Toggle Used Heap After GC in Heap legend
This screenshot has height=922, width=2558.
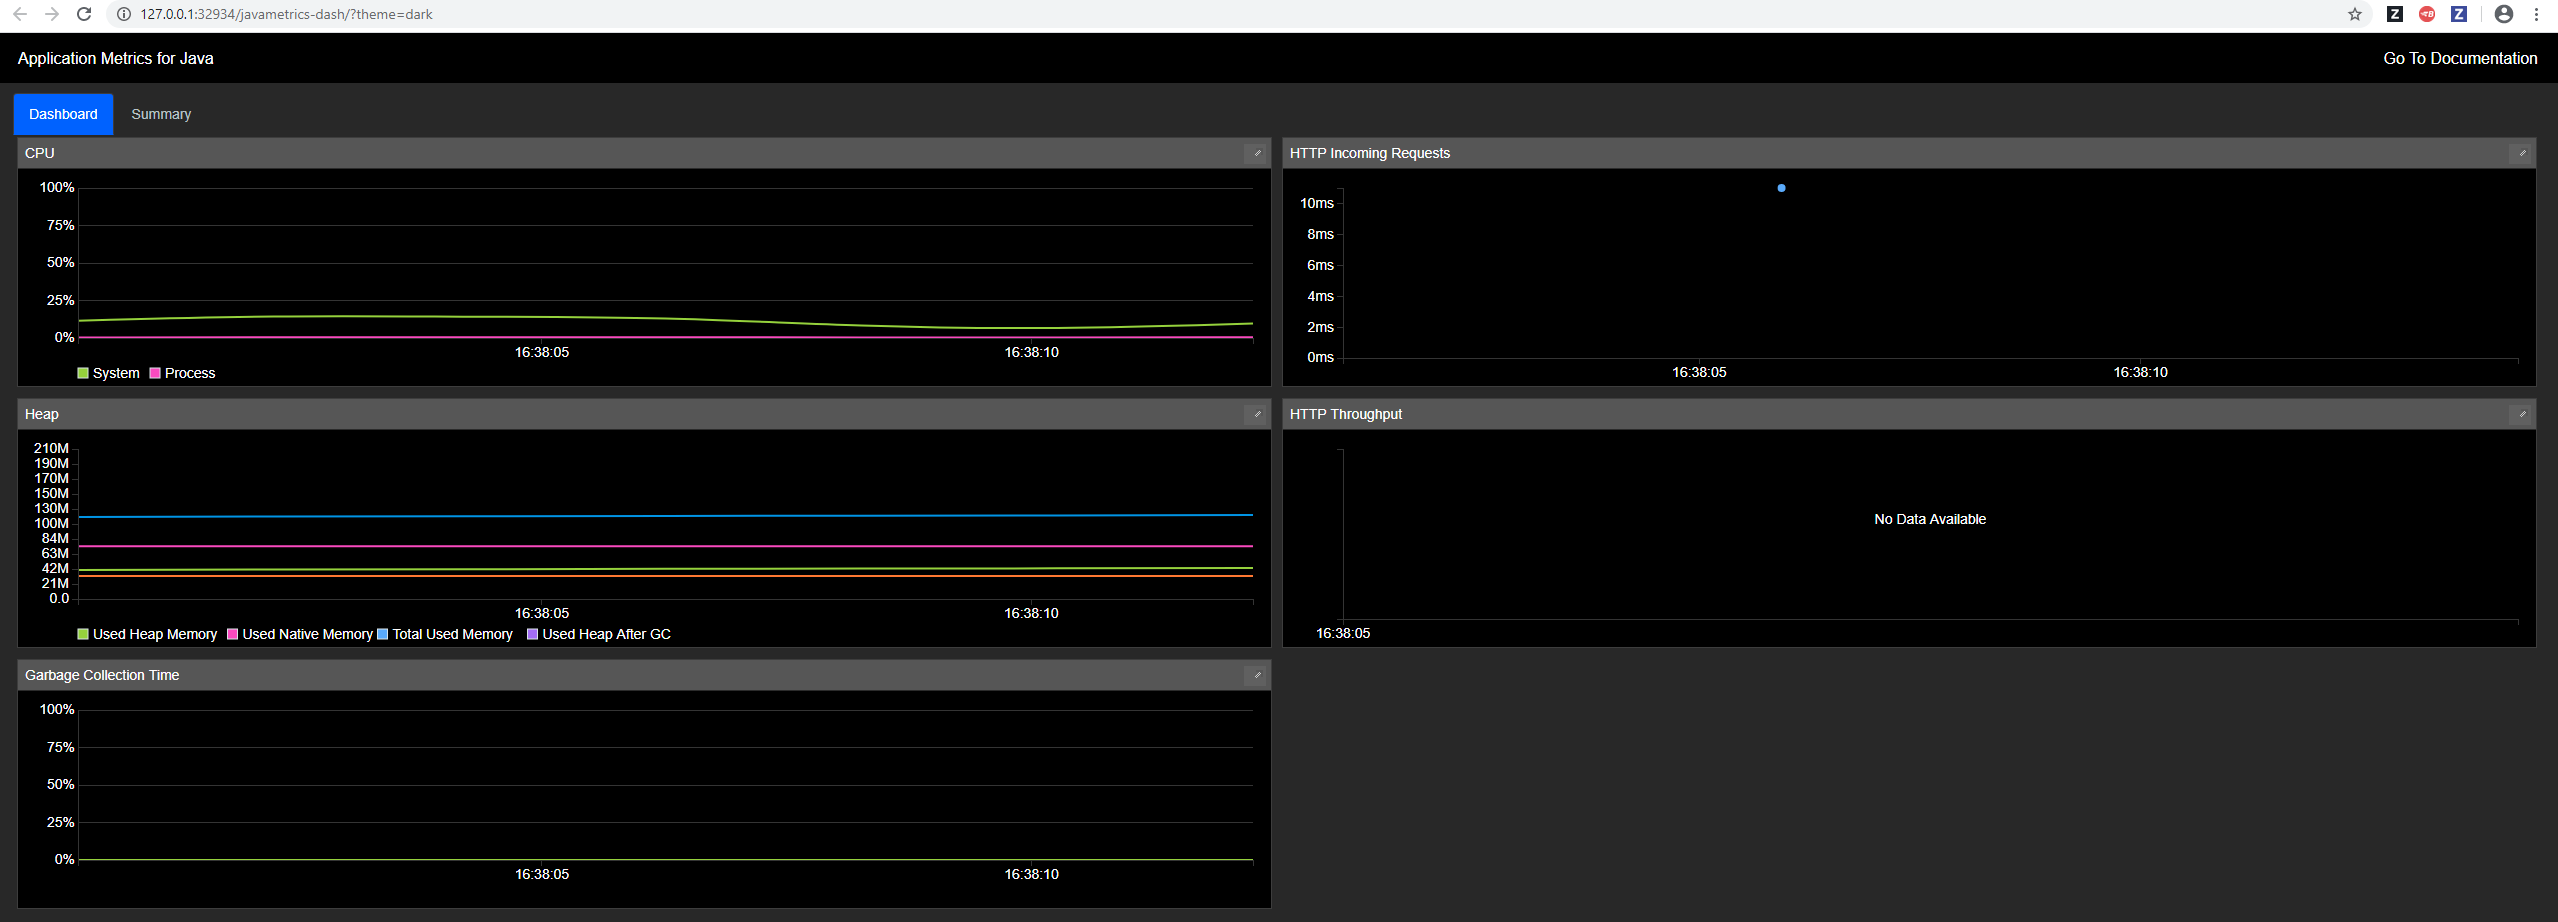pyautogui.click(x=598, y=633)
